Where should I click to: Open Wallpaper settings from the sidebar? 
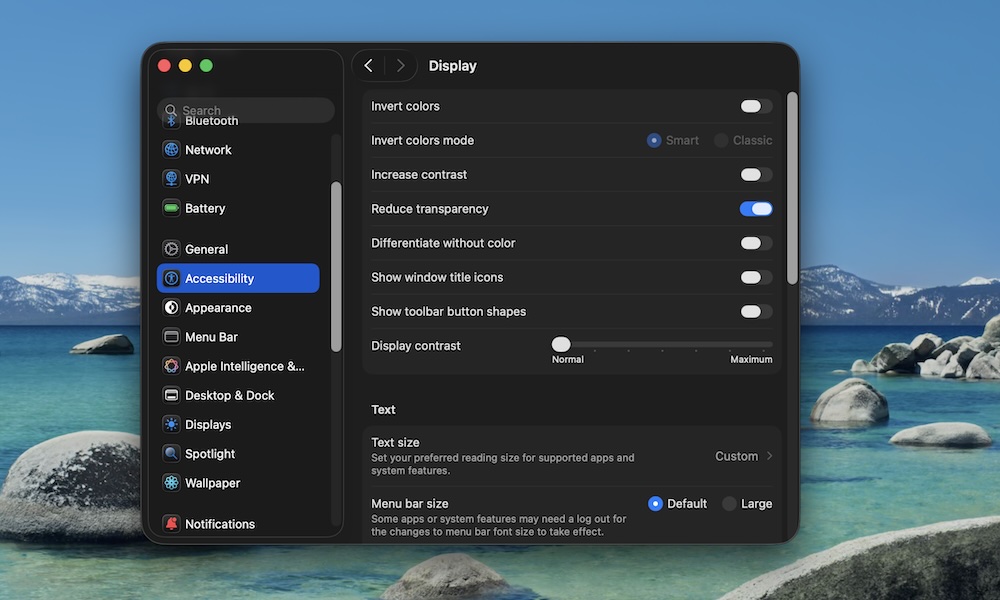click(210, 483)
